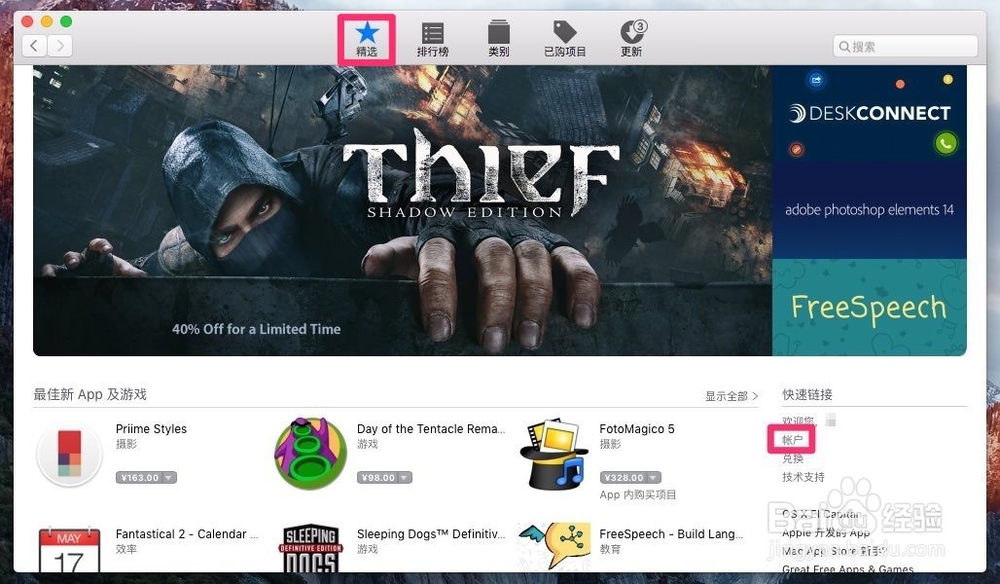Click the 搜索 search field
This screenshot has width=1000, height=584.
[905, 46]
